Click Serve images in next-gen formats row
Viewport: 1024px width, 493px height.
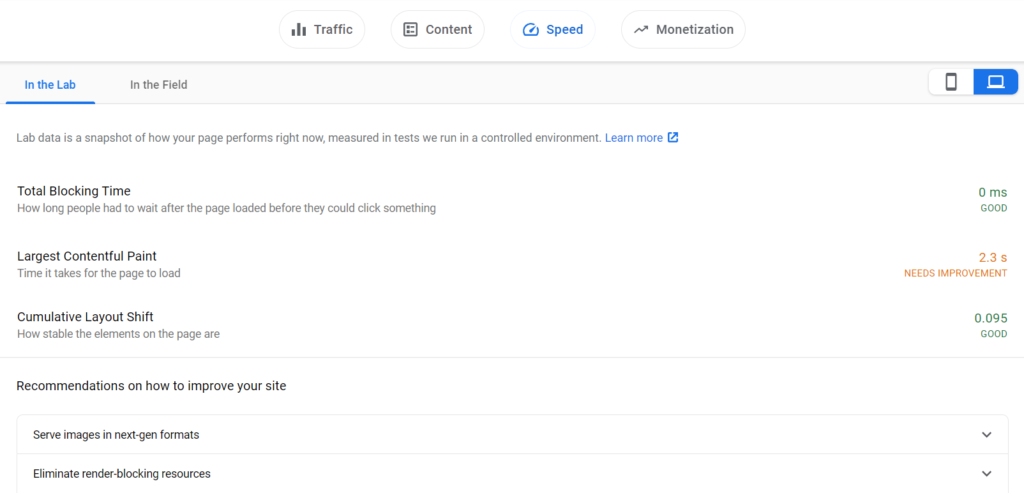[x=512, y=434]
